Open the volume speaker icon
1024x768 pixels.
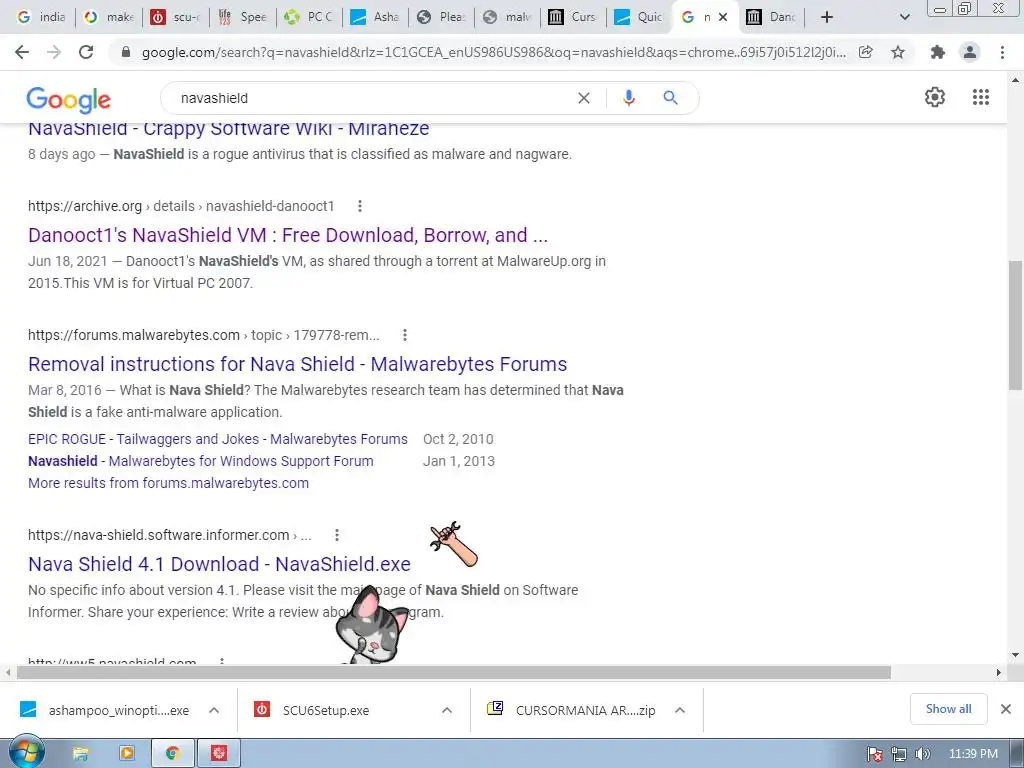[923, 754]
